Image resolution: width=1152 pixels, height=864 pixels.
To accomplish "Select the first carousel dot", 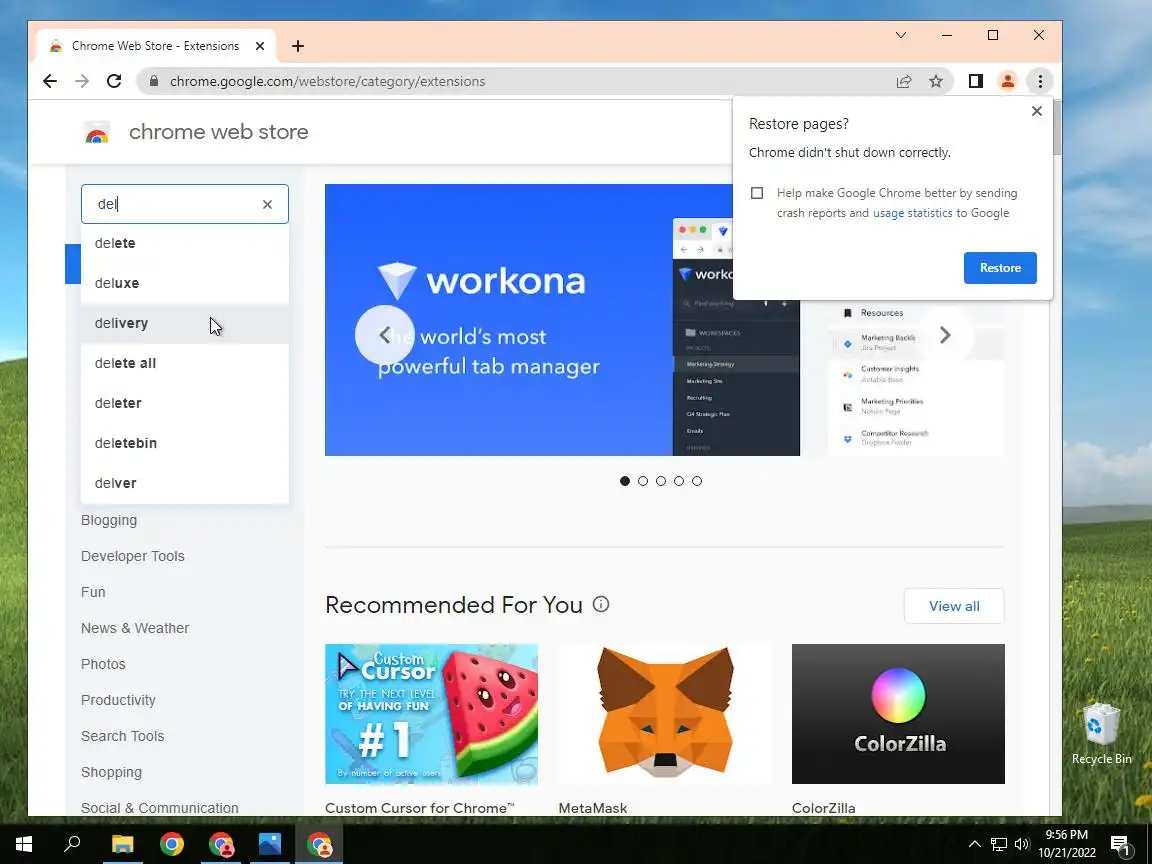I will point(624,481).
